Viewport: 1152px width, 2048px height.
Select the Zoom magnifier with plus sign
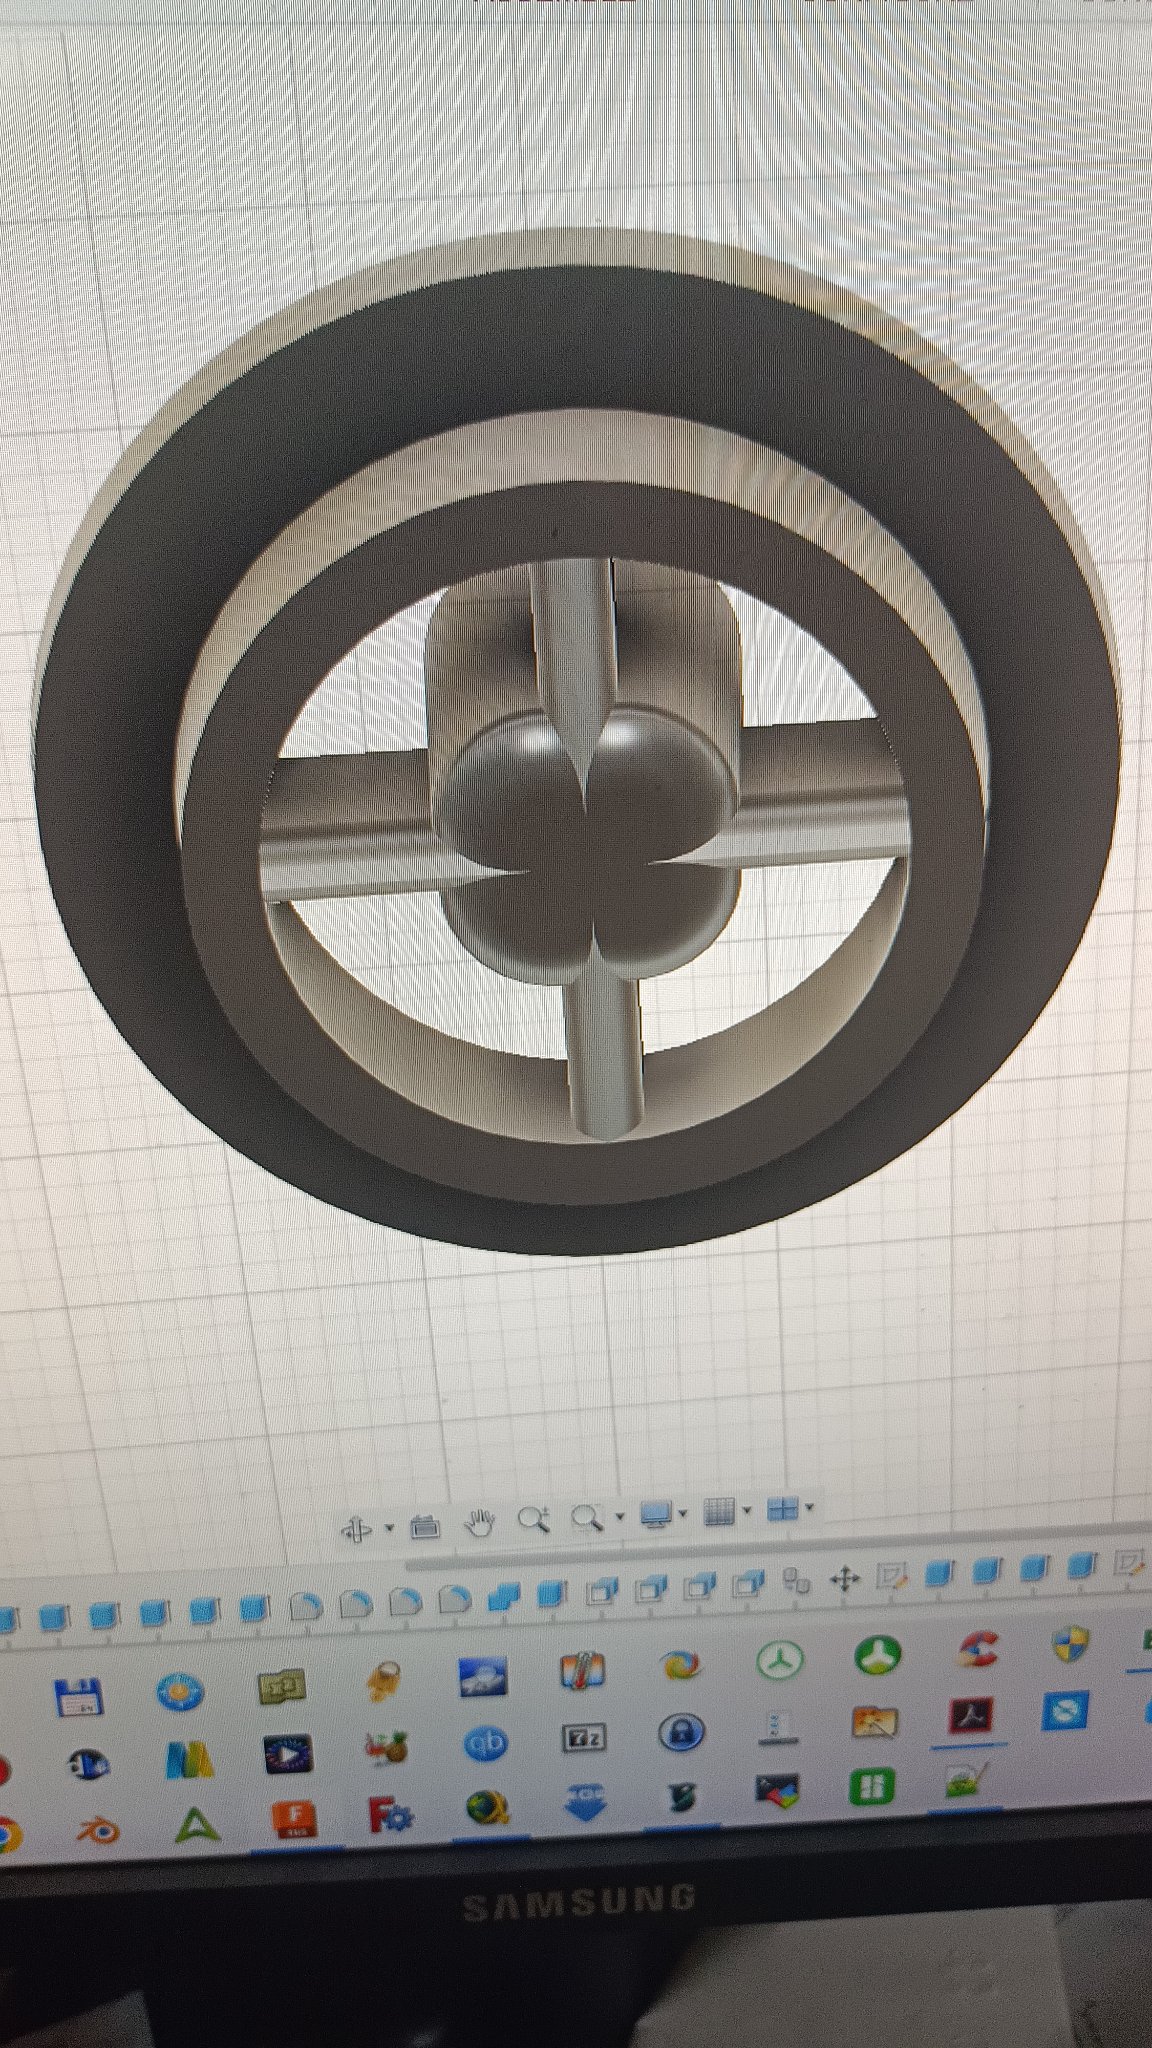[534, 1520]
